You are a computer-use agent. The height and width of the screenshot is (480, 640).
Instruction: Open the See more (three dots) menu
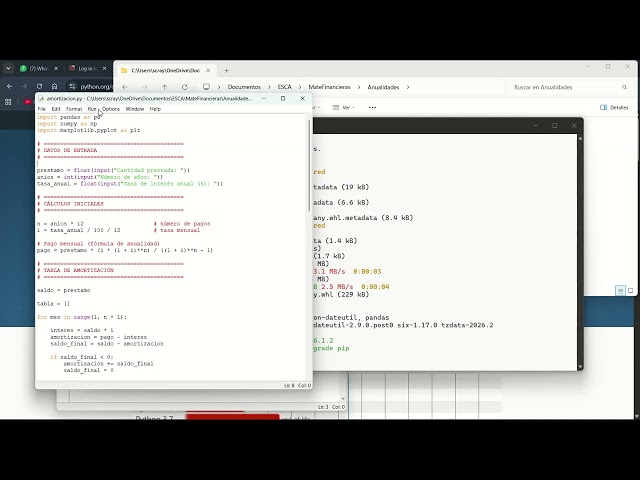(x=372, y=108)
